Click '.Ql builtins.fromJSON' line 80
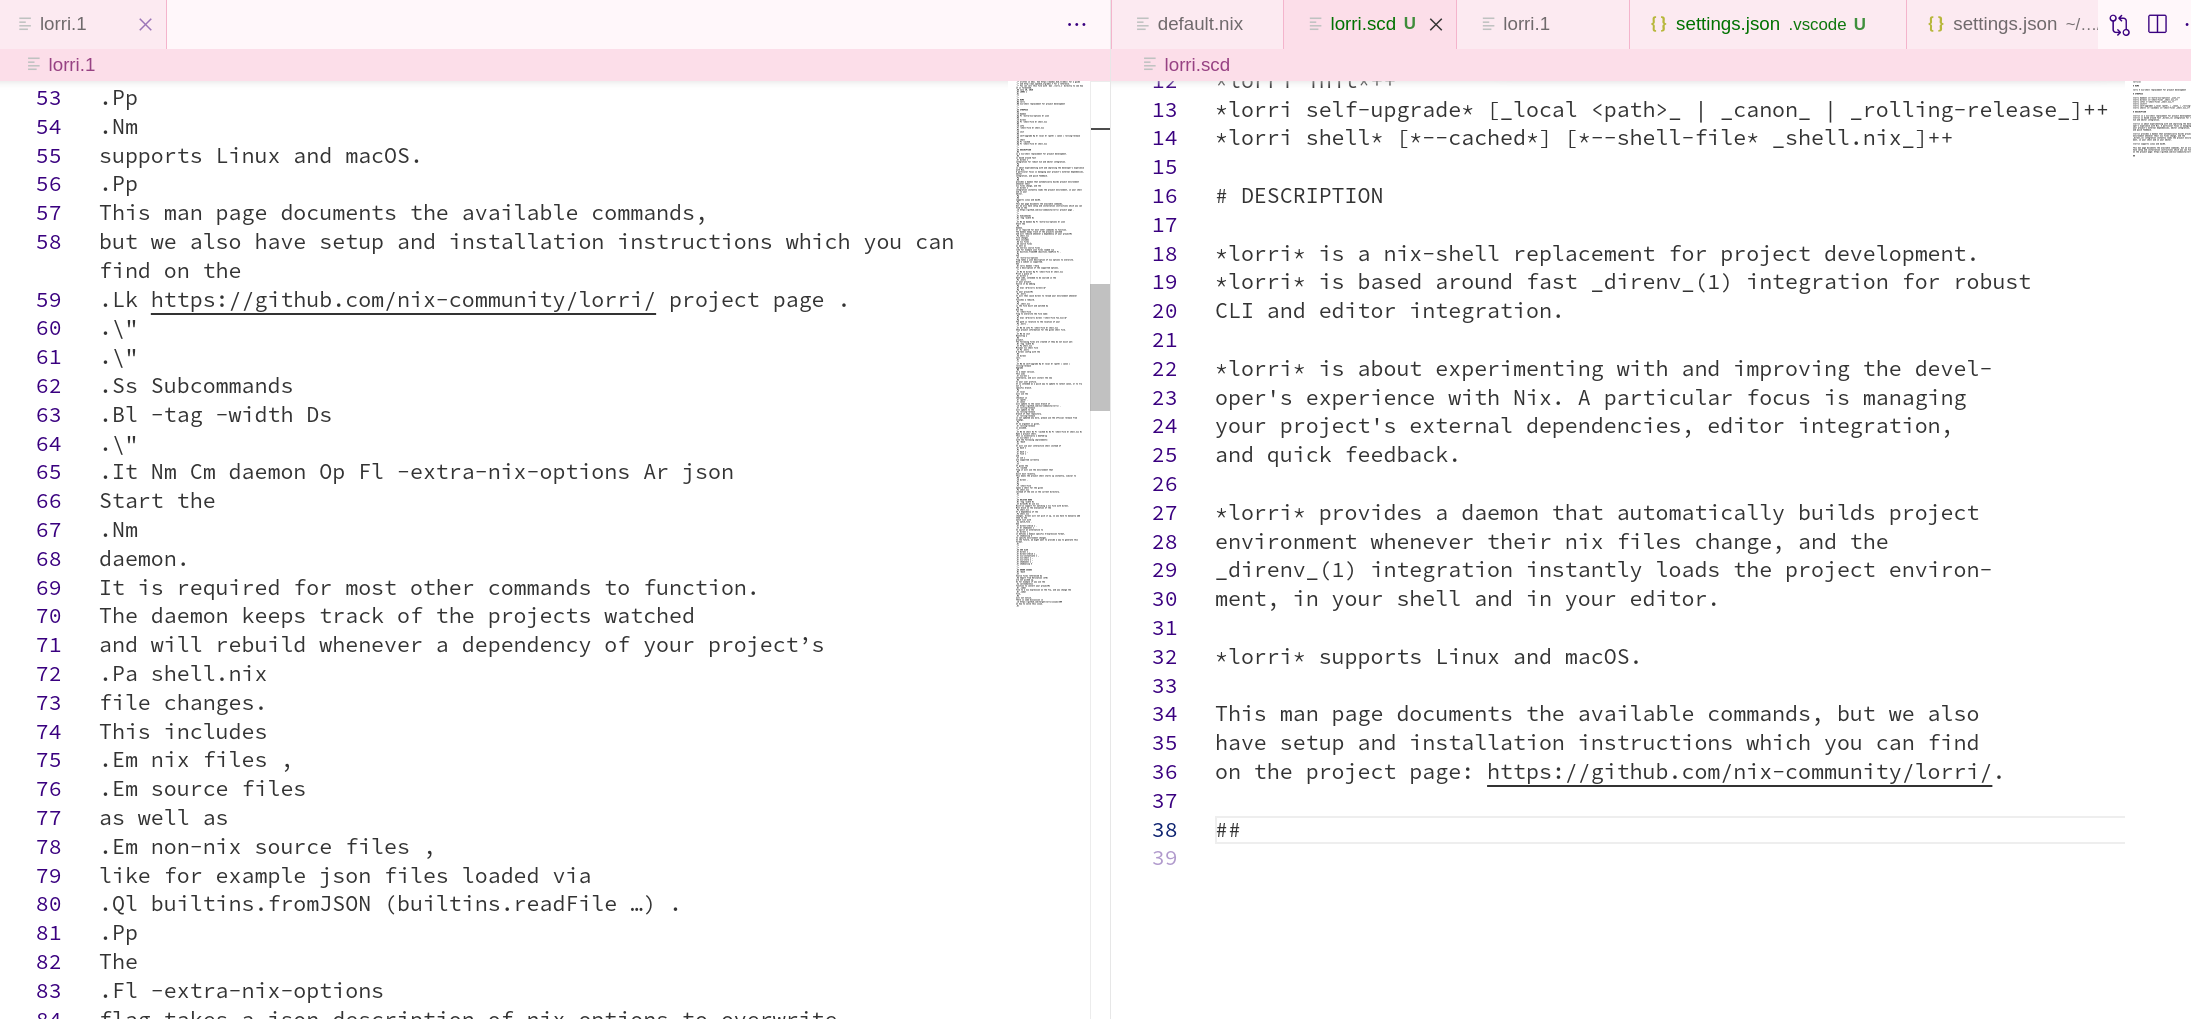The height and width of the screenshot is (1019, 2191). click(x=390, y=904)
